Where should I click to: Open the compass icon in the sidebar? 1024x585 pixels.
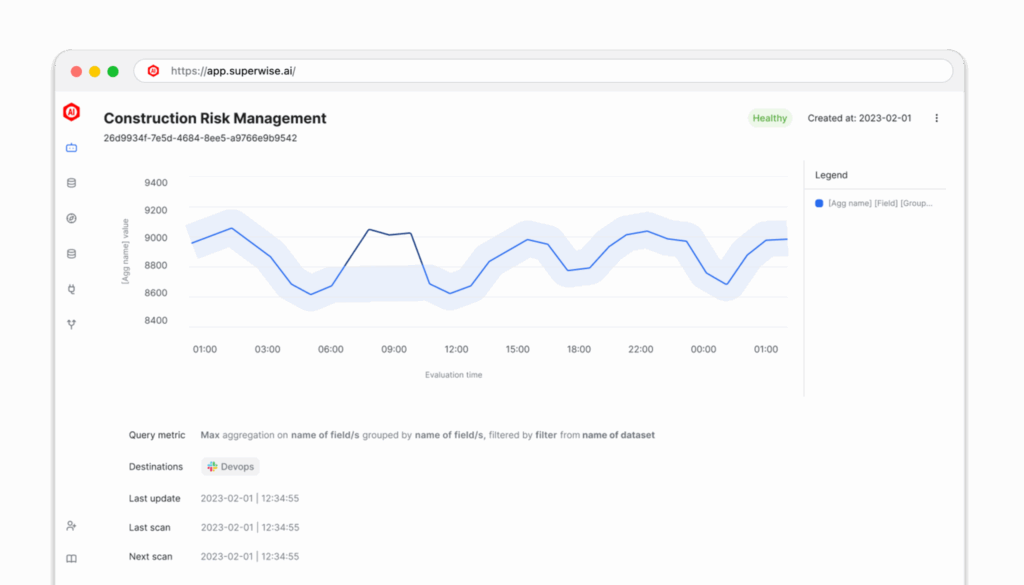(x=71, y=218)
